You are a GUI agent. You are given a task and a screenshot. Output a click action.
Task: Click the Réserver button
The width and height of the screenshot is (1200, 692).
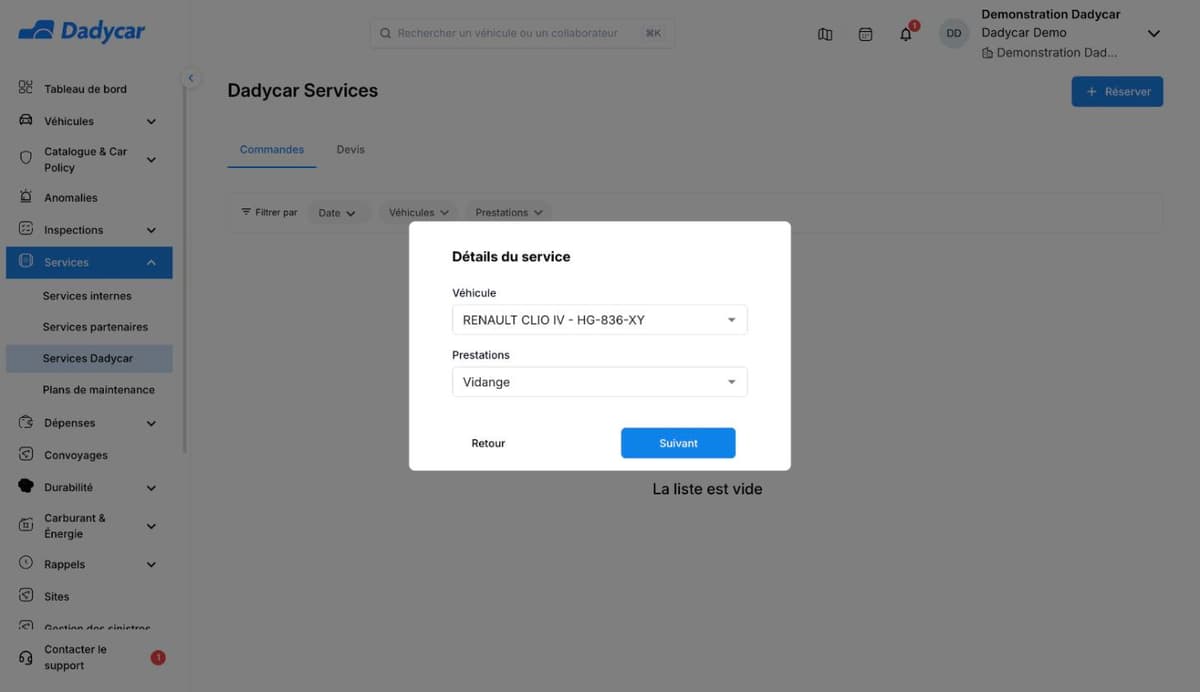(1117, 91)
